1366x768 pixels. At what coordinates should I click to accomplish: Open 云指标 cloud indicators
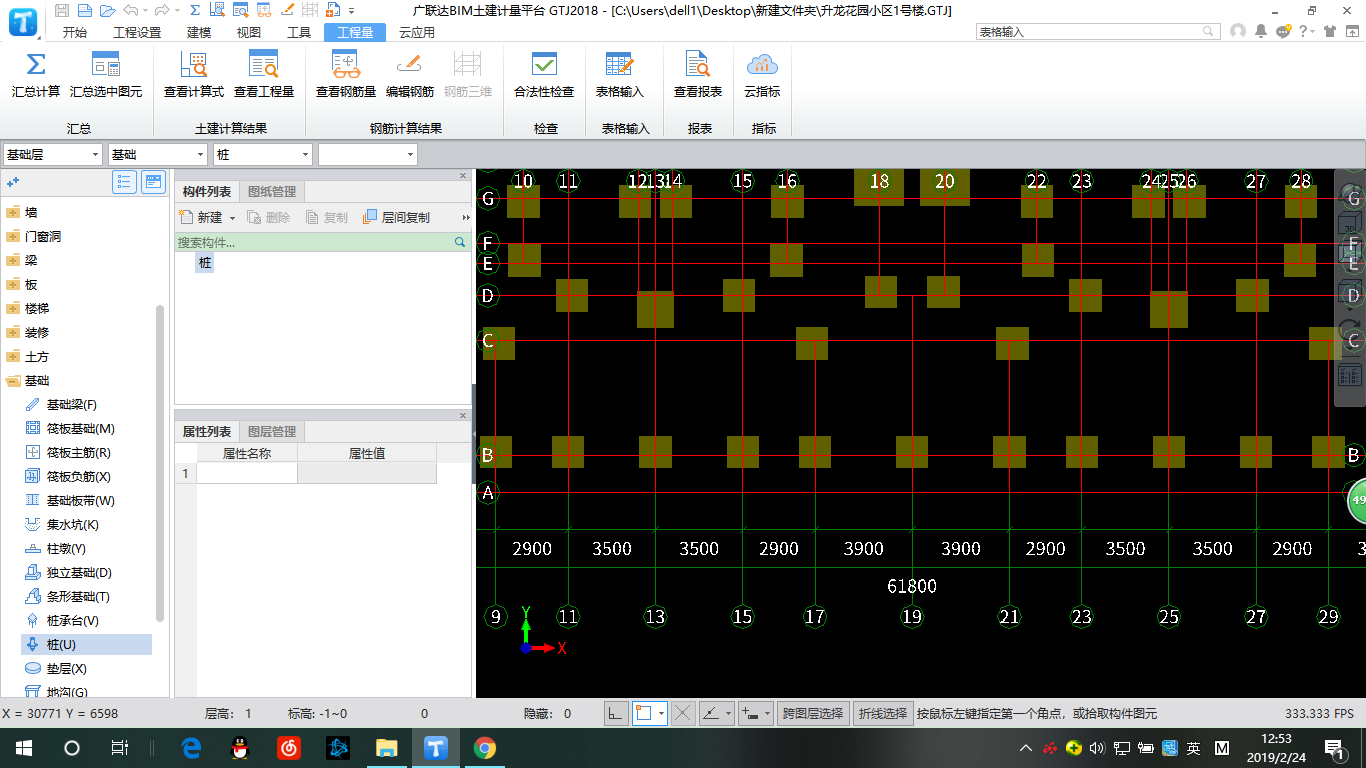pyautogui.click(x=762, y=75)
